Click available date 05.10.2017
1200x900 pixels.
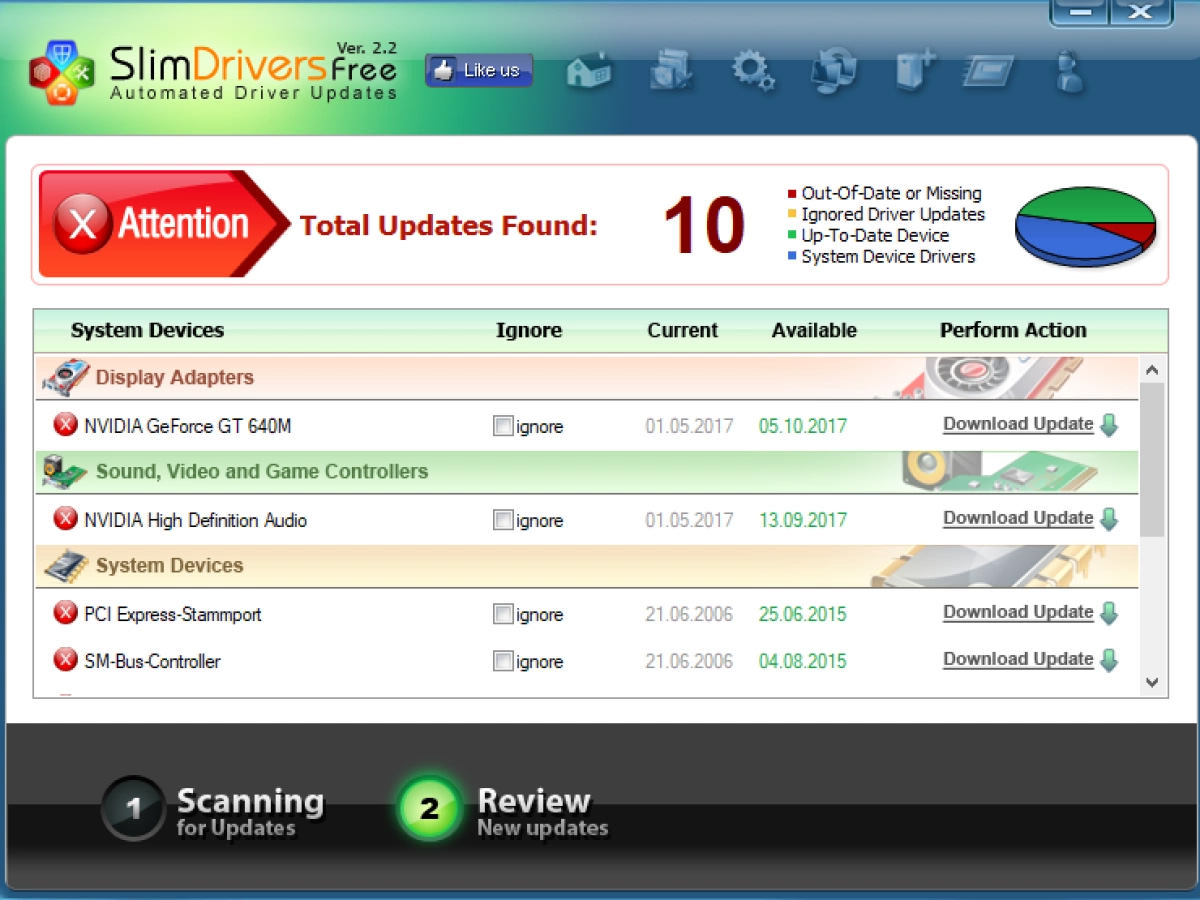click(802, 426)
